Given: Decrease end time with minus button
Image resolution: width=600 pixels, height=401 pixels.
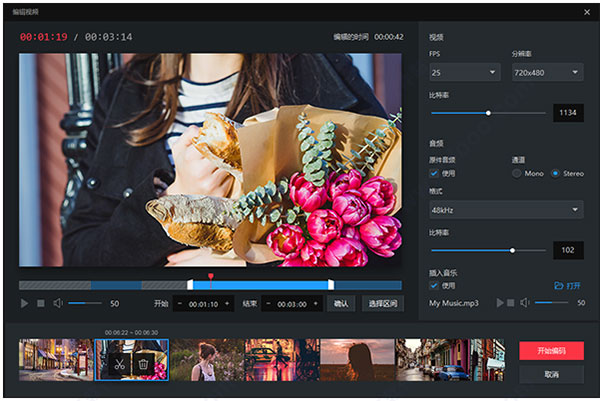Looking at the screenshot, I should coord(268,304).
